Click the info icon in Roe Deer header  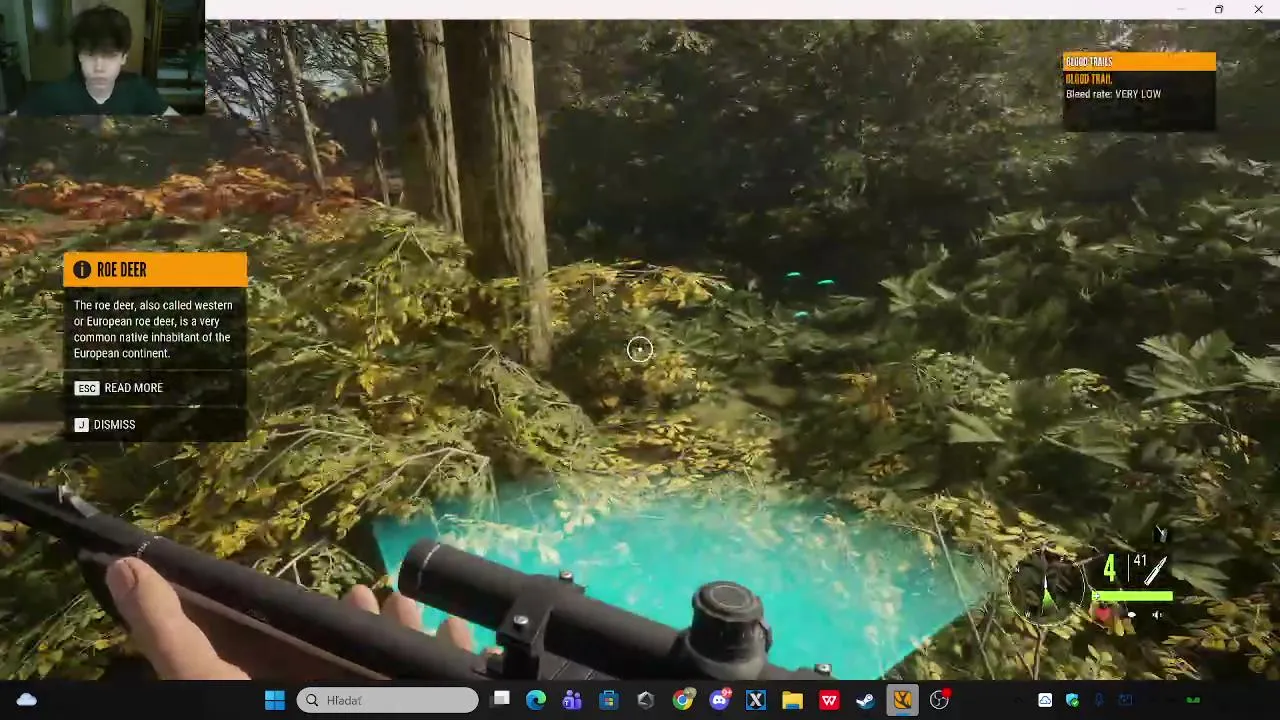[x=82, y=270]
